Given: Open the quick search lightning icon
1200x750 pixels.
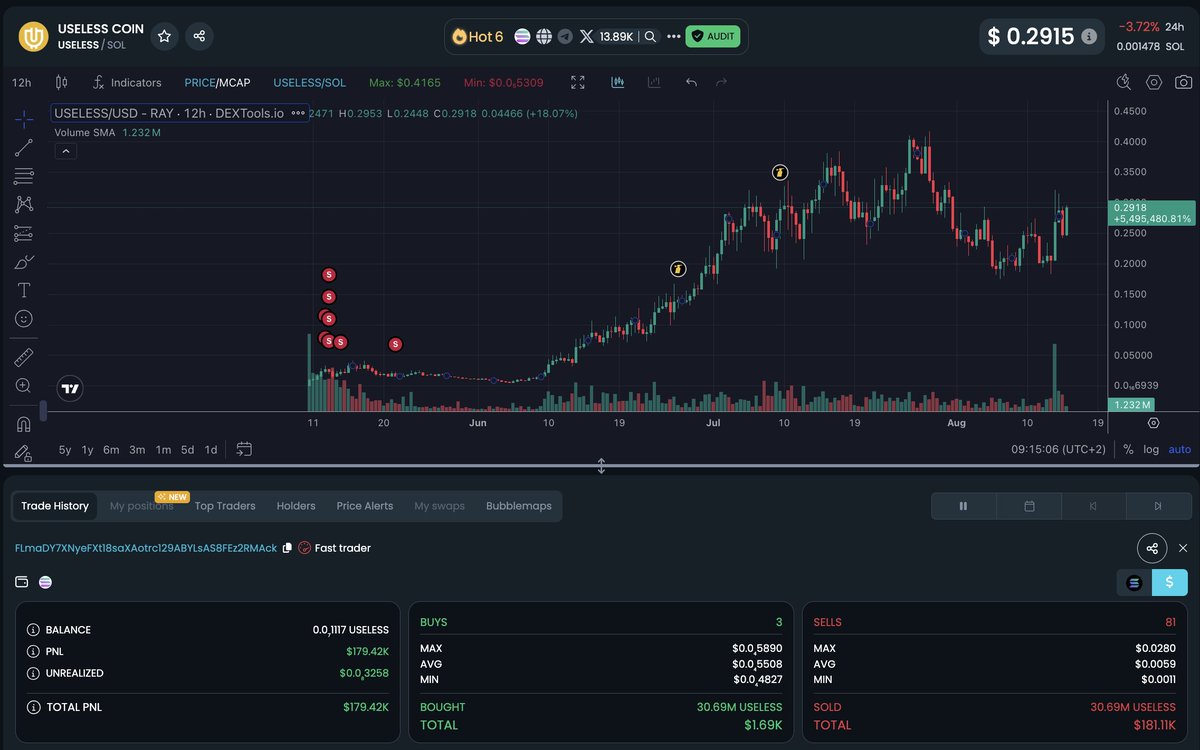Looking at the screenshot, I should (1124, 82).
